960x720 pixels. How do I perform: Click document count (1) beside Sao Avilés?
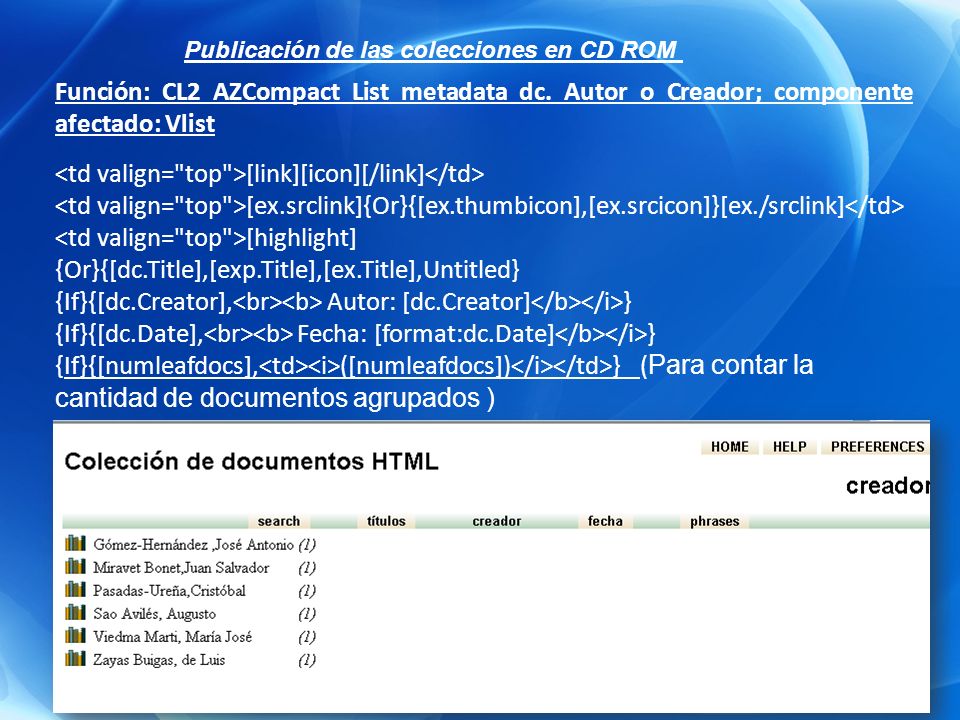(307, 614)
